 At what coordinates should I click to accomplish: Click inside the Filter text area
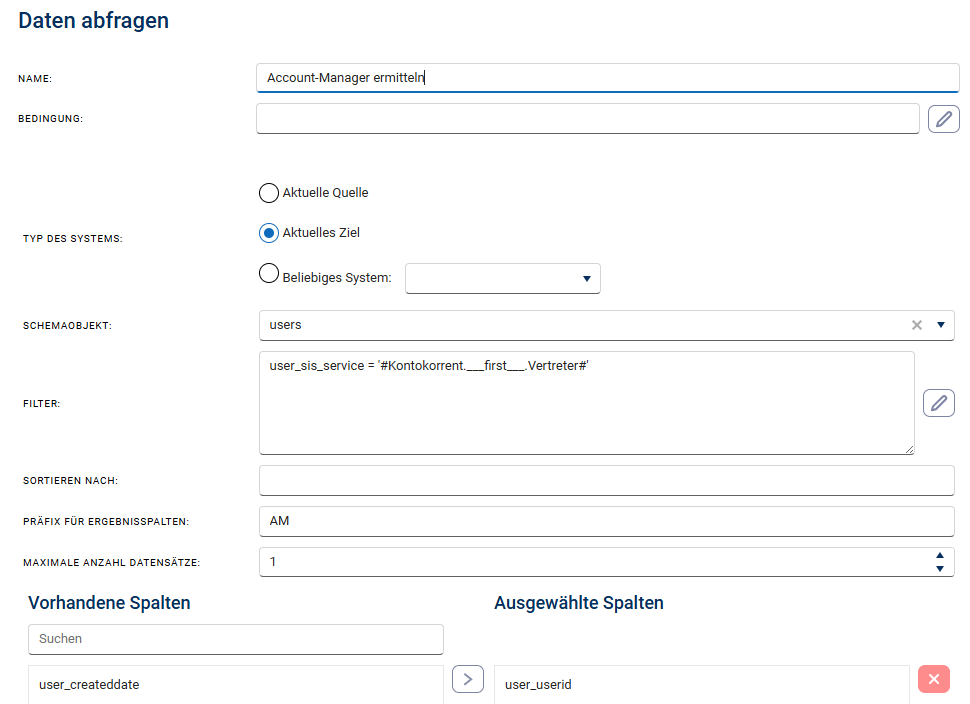586,403
